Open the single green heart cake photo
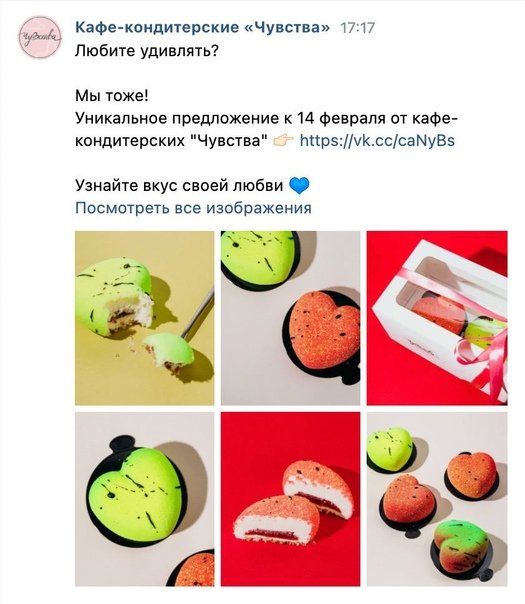 pos(144,499)
